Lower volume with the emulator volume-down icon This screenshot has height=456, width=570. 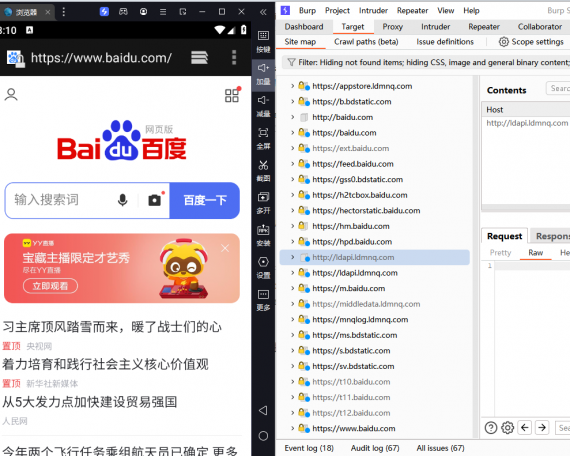(x=263, y=100)
